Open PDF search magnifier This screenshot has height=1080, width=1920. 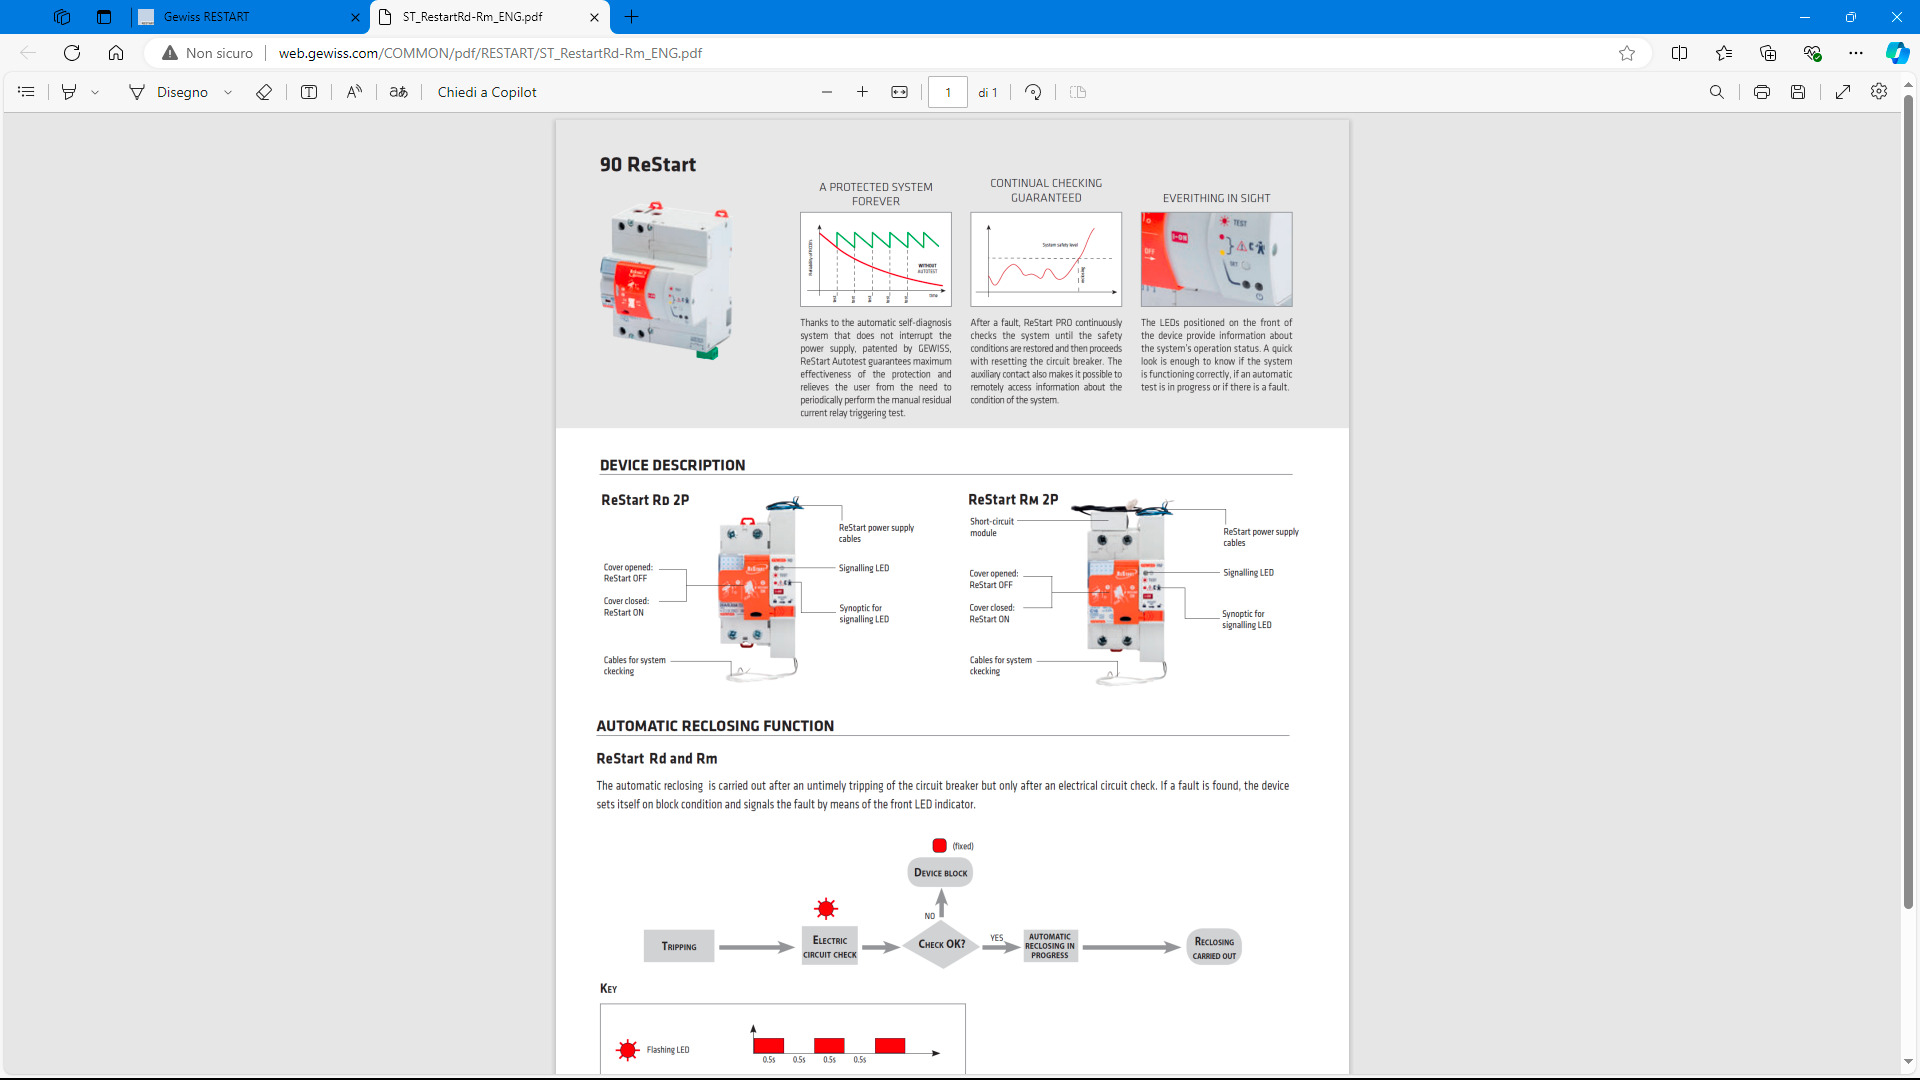(x=1717, y=92)
